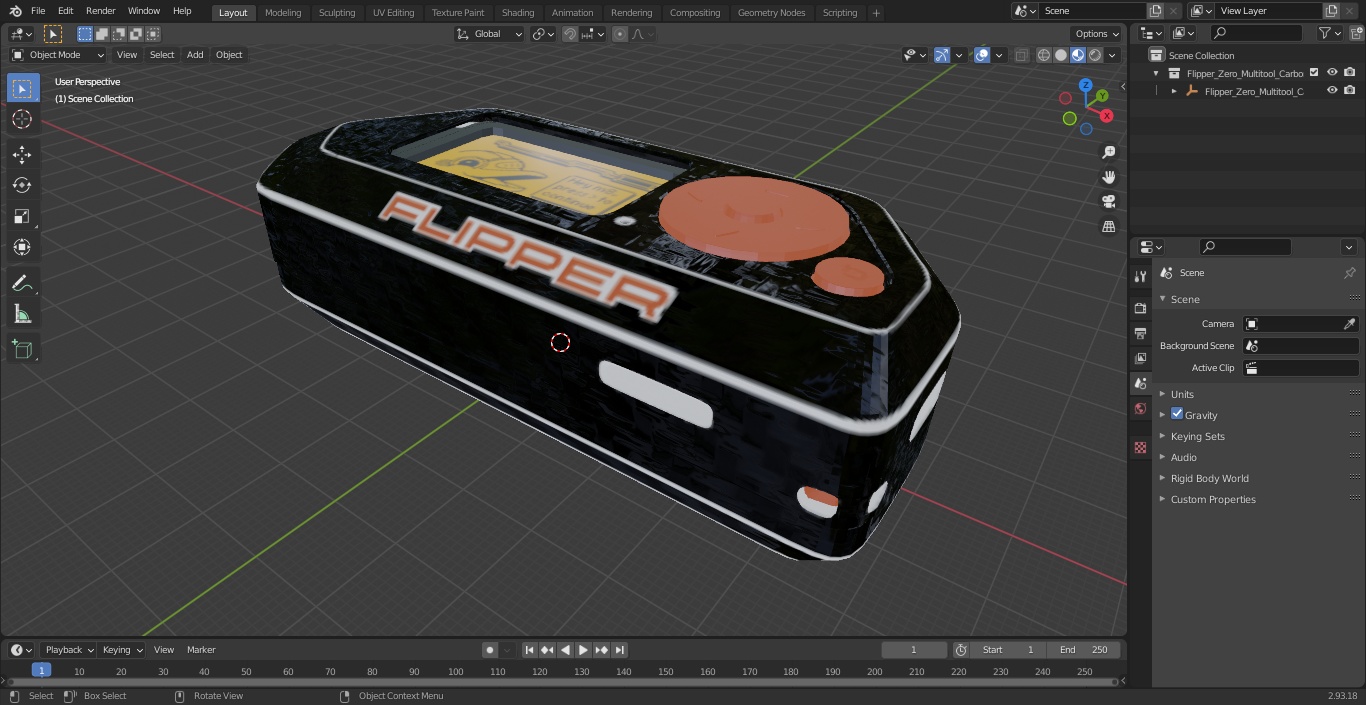Select the Select Box tool
Image resolution: width=1366 pixels, height=705 pixels.
tap(22, 89)
